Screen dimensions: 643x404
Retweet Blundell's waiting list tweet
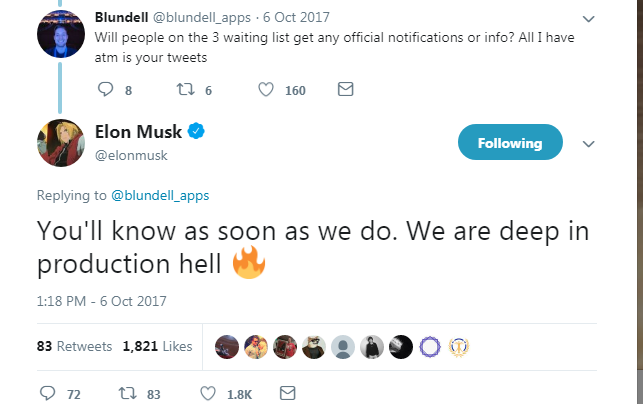click(184, 90)
